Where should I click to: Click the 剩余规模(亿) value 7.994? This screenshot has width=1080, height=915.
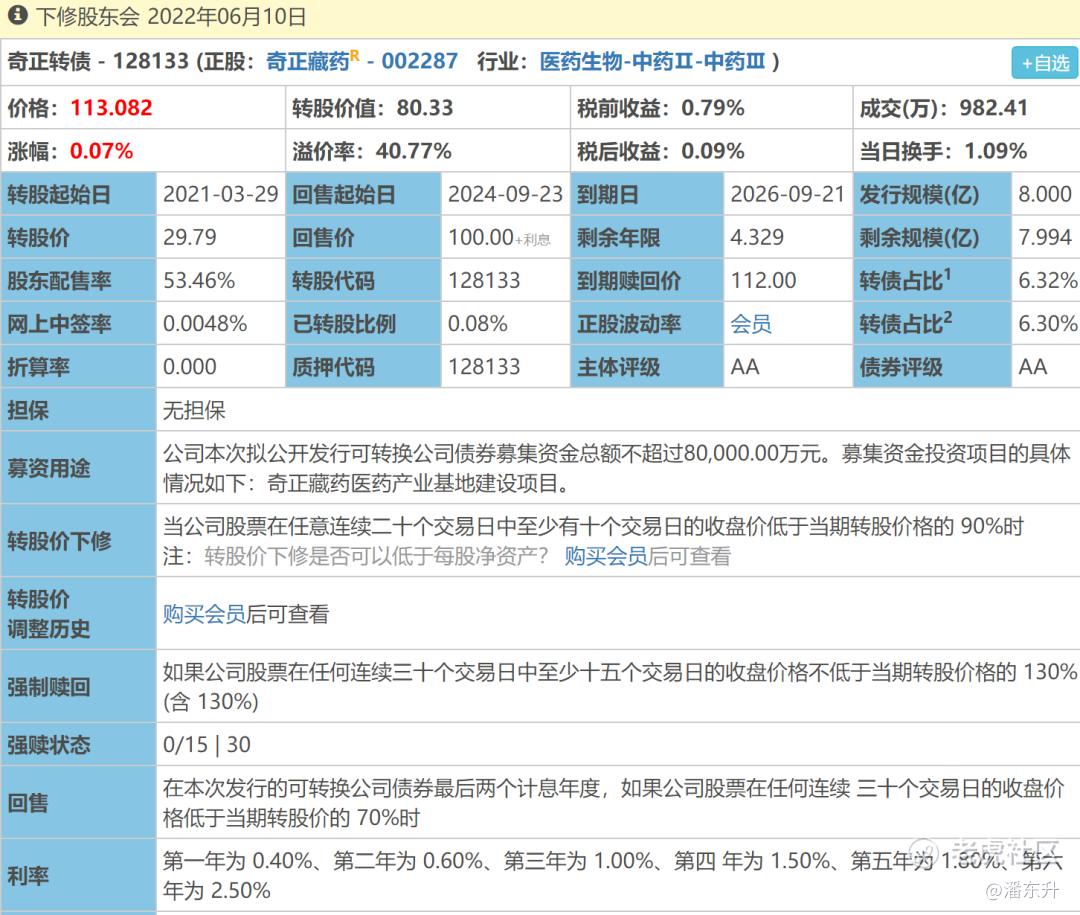coord(1045,238)
